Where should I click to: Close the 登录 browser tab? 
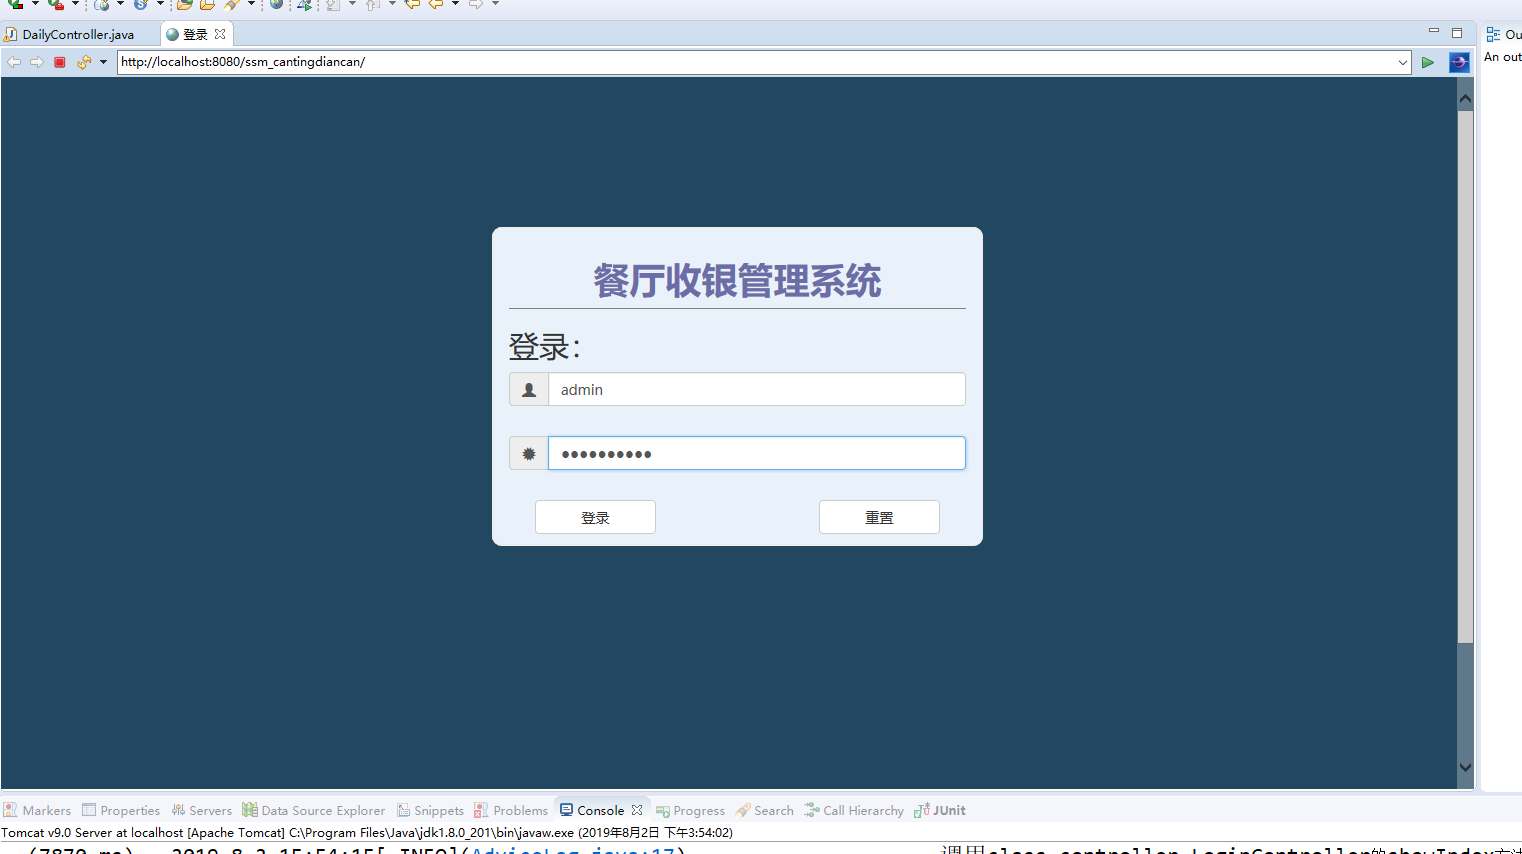[220, 34]
